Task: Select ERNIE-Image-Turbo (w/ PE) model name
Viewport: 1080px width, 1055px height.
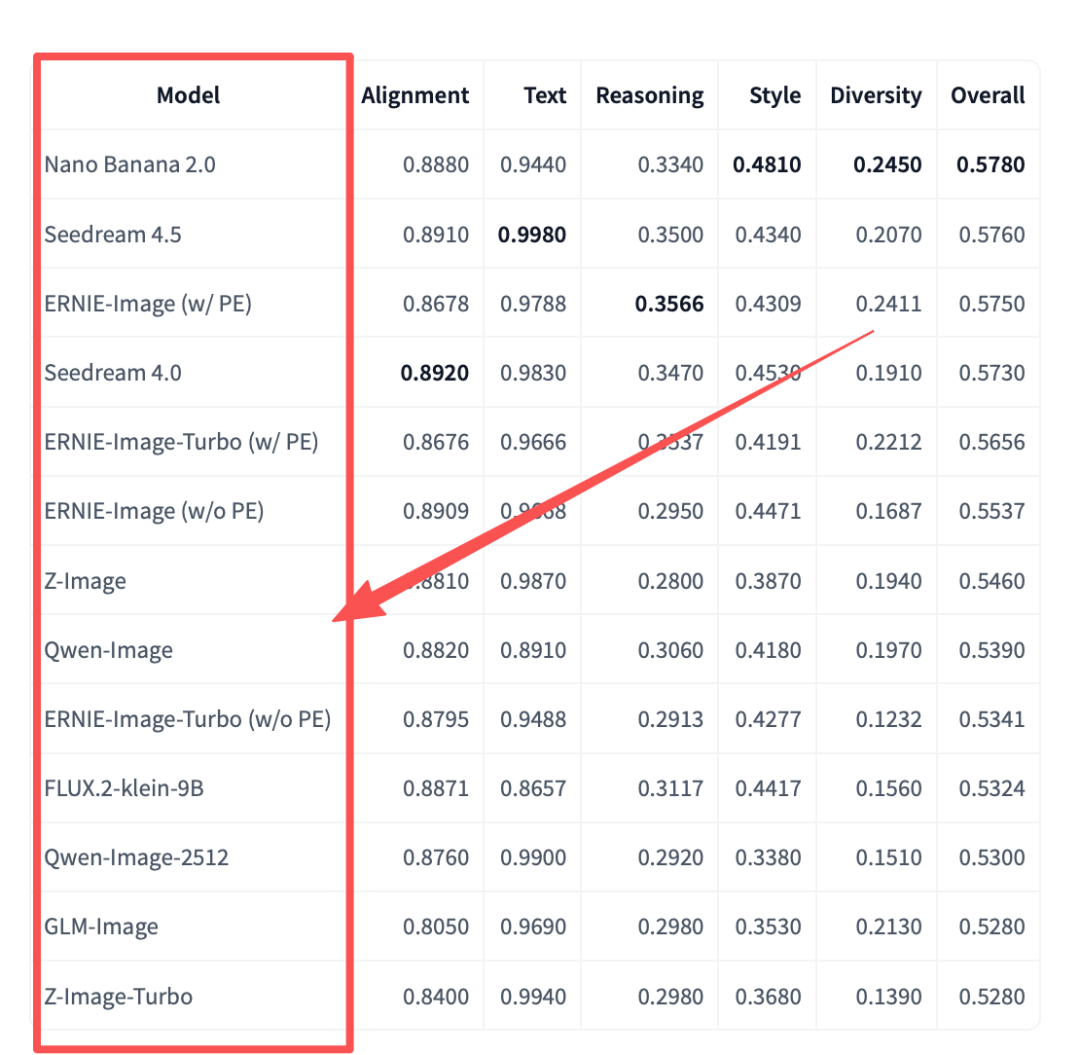Action: pyautogui.click(x=181, y=442)
